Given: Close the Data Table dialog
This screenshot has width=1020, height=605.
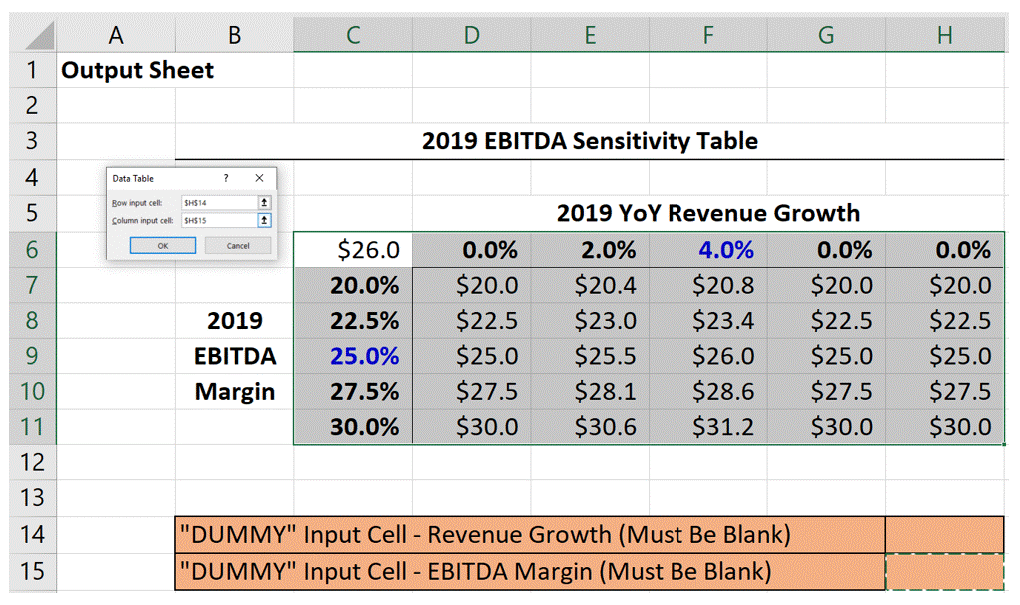Looking at the screenshot, I should [258, 178].
